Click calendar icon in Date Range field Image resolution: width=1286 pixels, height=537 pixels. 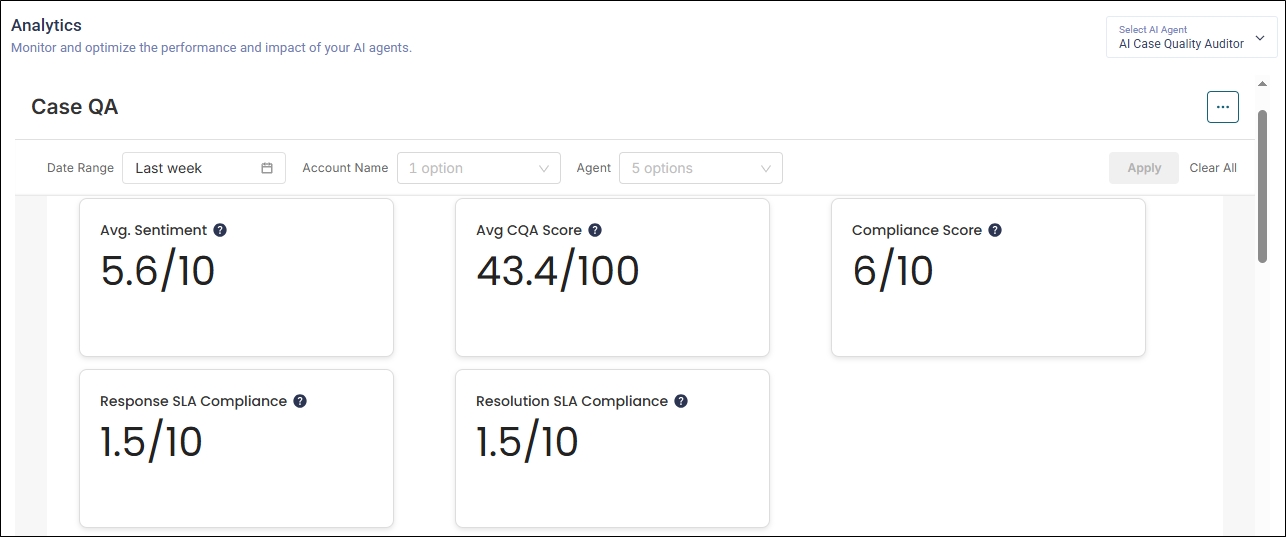pyautogui.click(x=267, y=168)
